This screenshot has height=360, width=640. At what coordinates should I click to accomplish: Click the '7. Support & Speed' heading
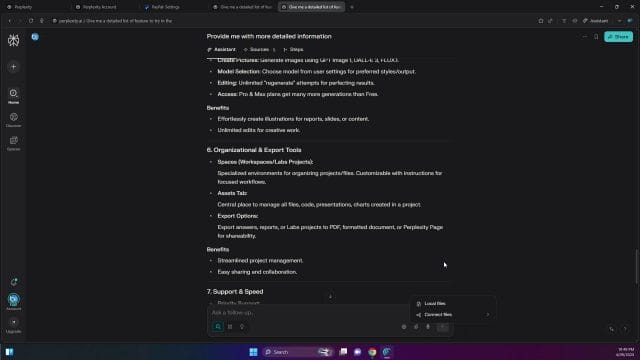(x=235, y=292)
